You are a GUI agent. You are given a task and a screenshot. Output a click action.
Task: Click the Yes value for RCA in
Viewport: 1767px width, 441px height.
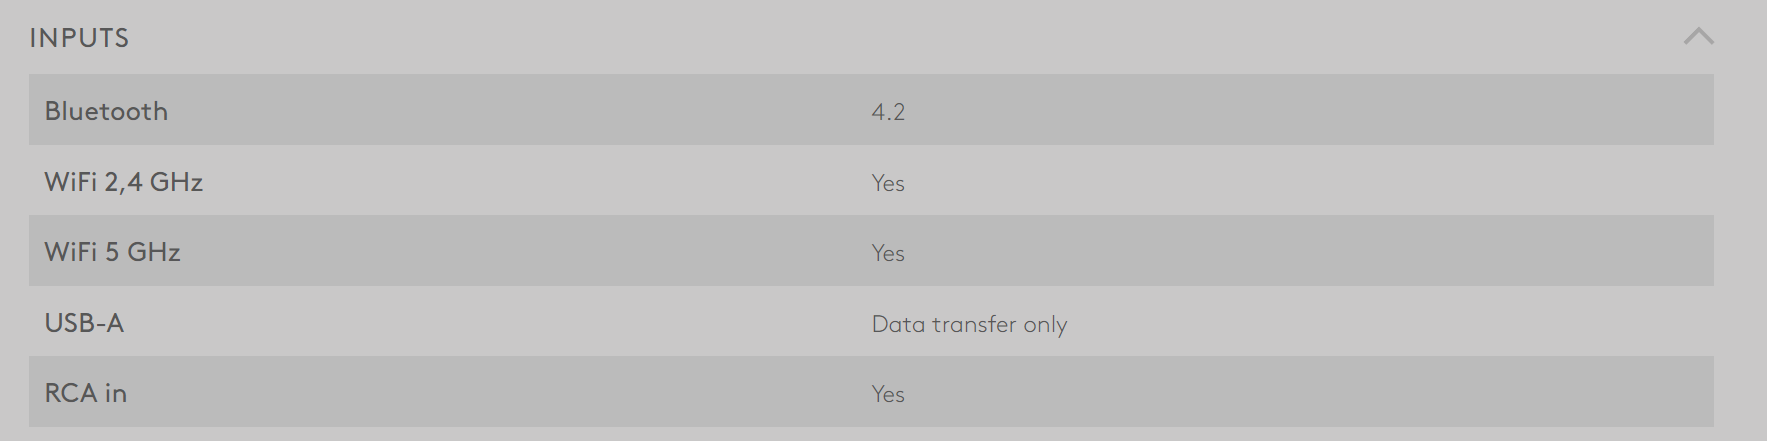click(888, 394)
